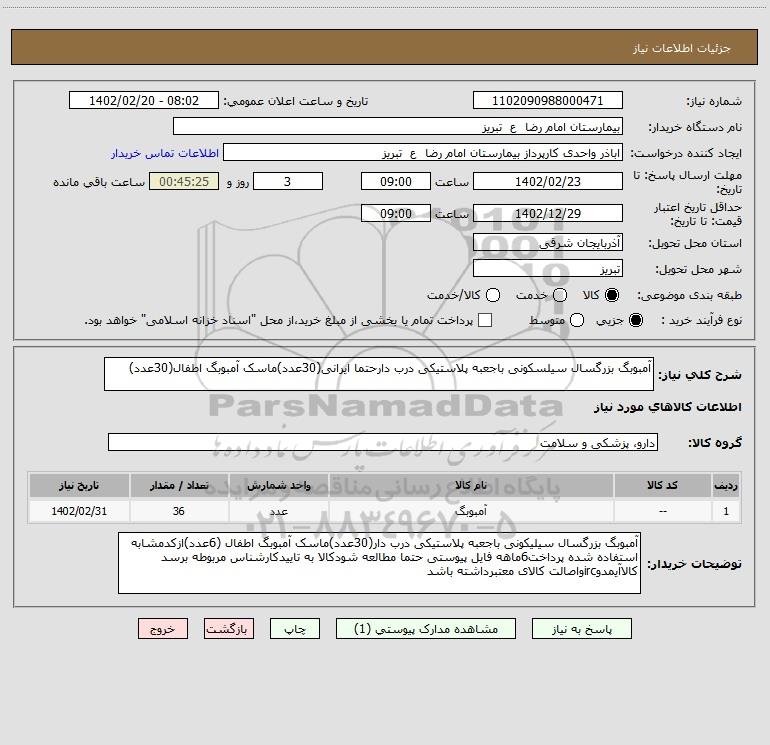
Task: Click the شماره نیاز number field
Action: pyautogui.click(x=548, y=101)
